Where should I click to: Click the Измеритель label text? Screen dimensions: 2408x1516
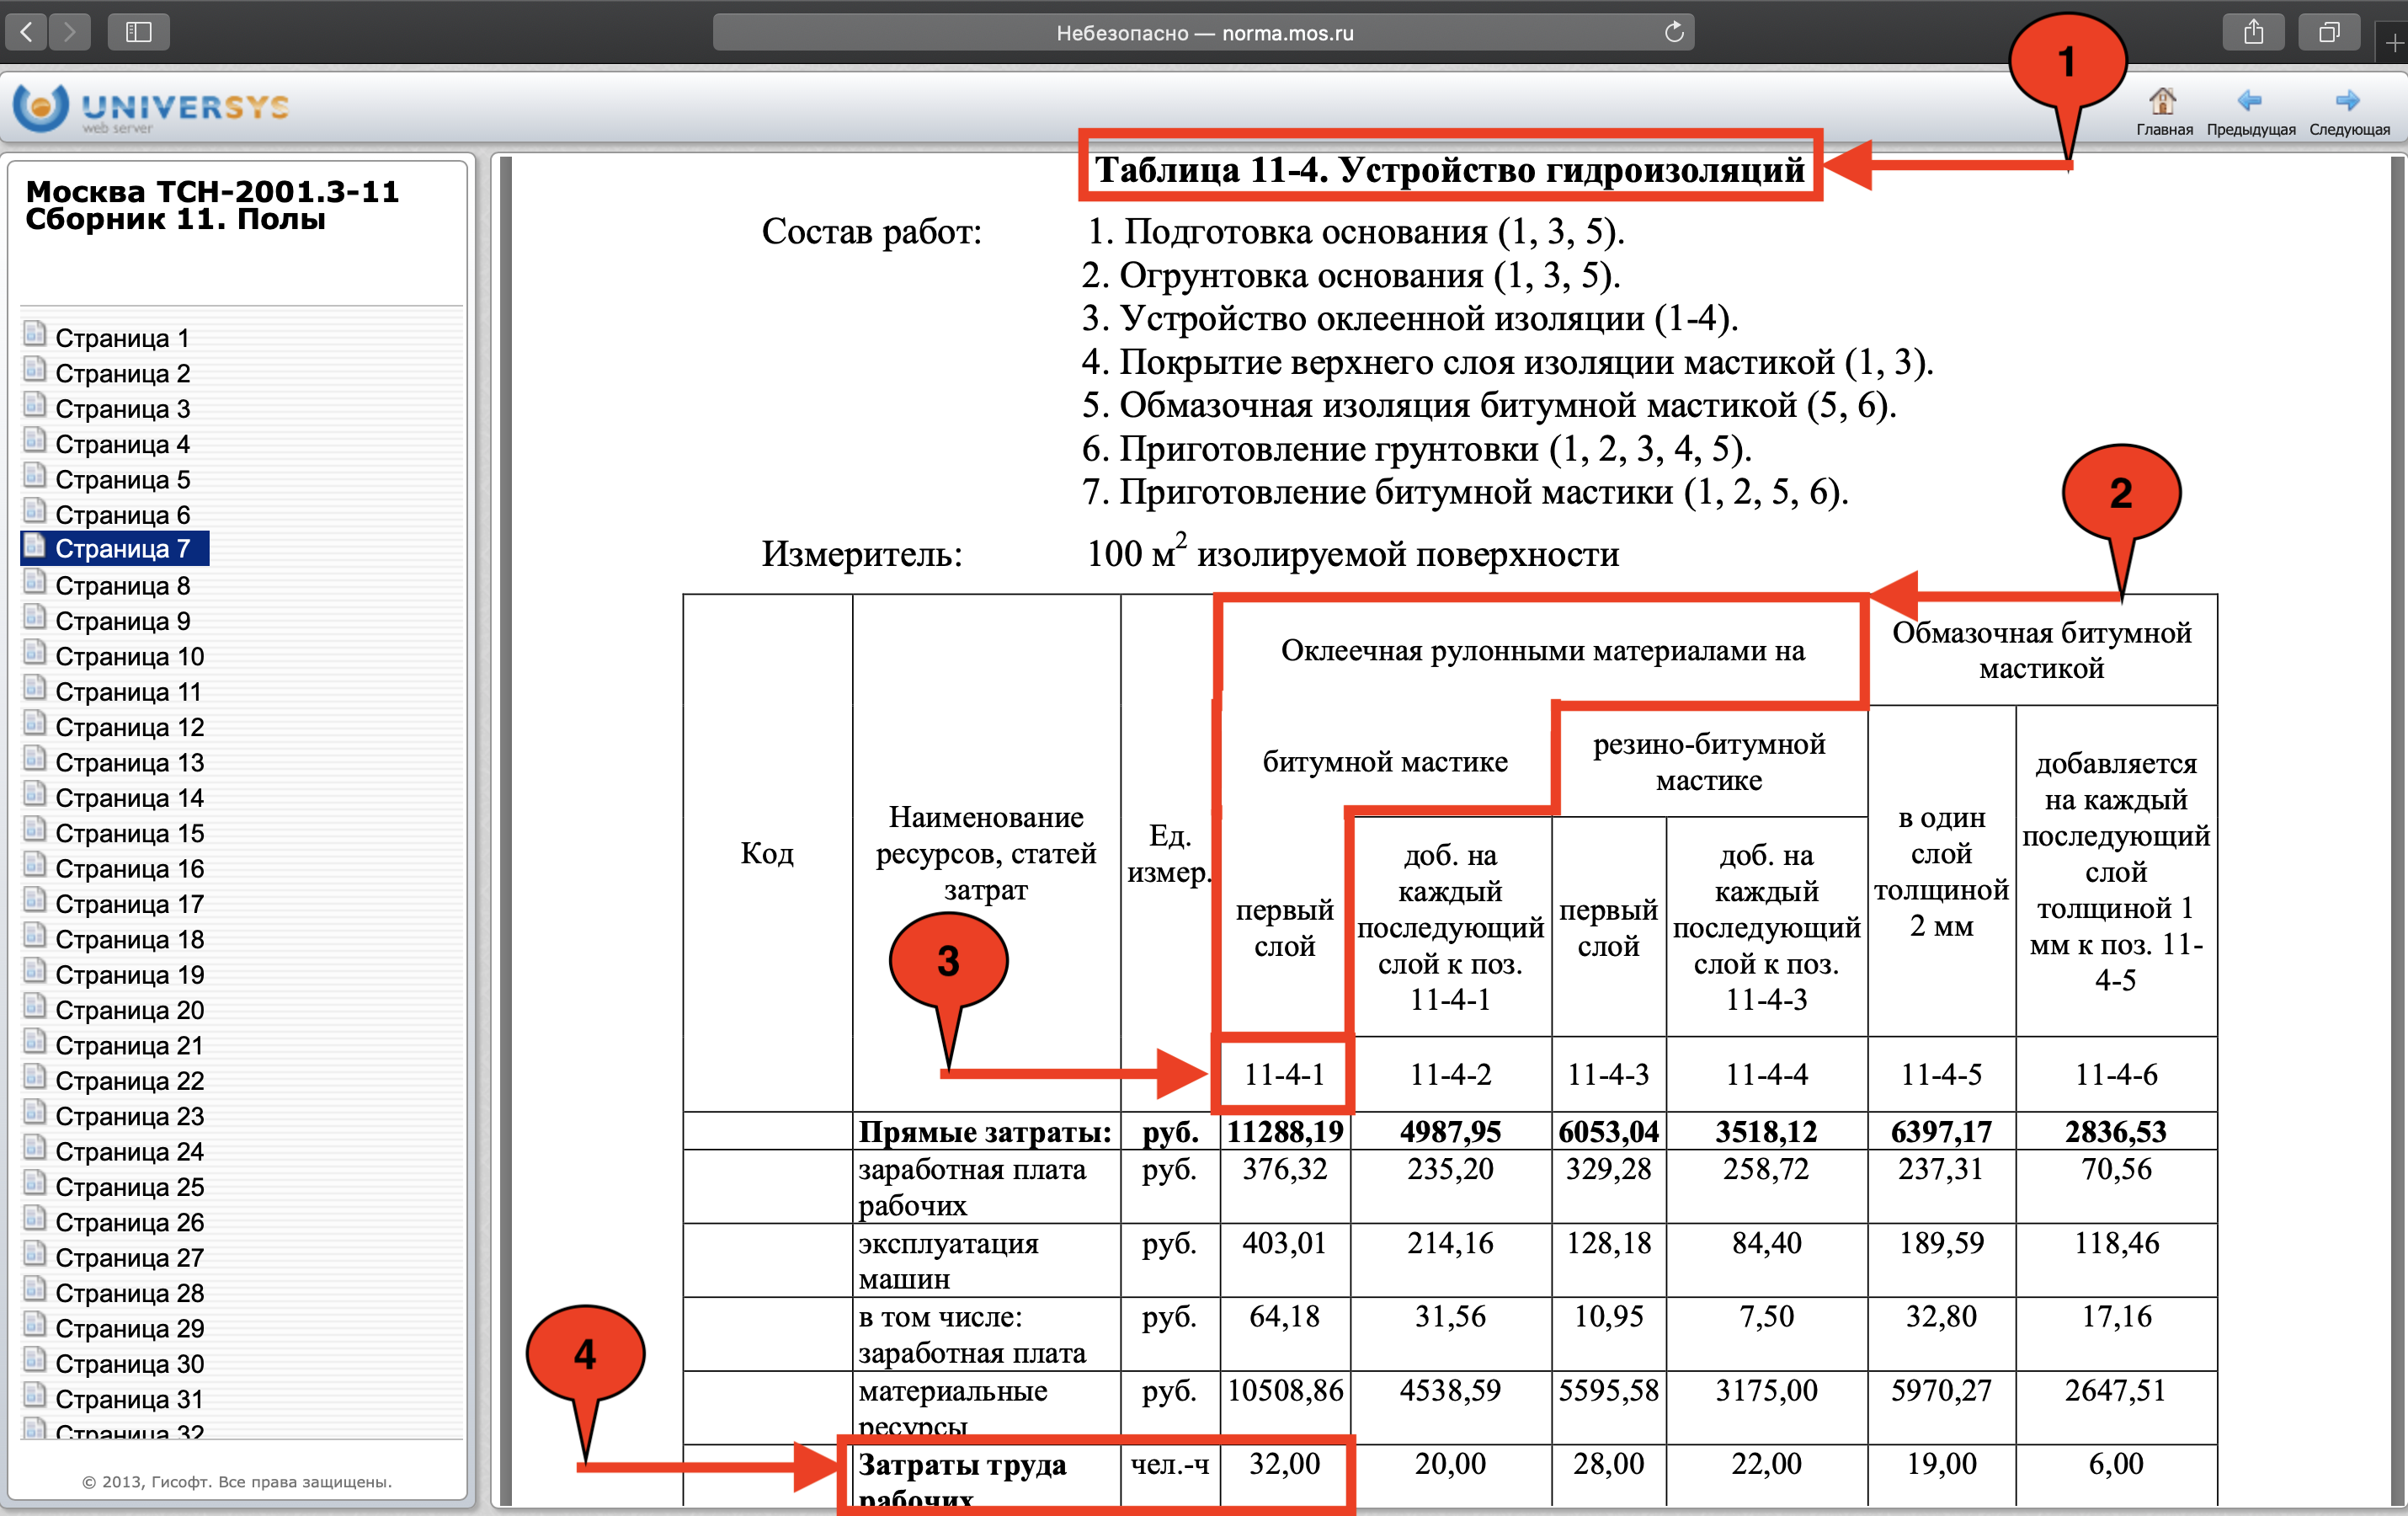click(x=862, y=553)
